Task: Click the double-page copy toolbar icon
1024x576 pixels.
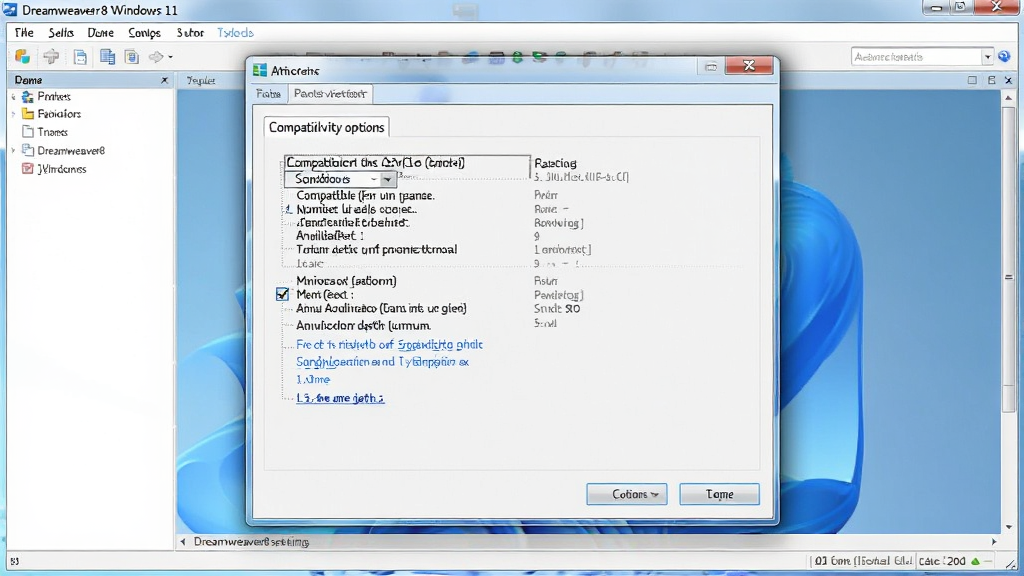Action: click(107, 57)
